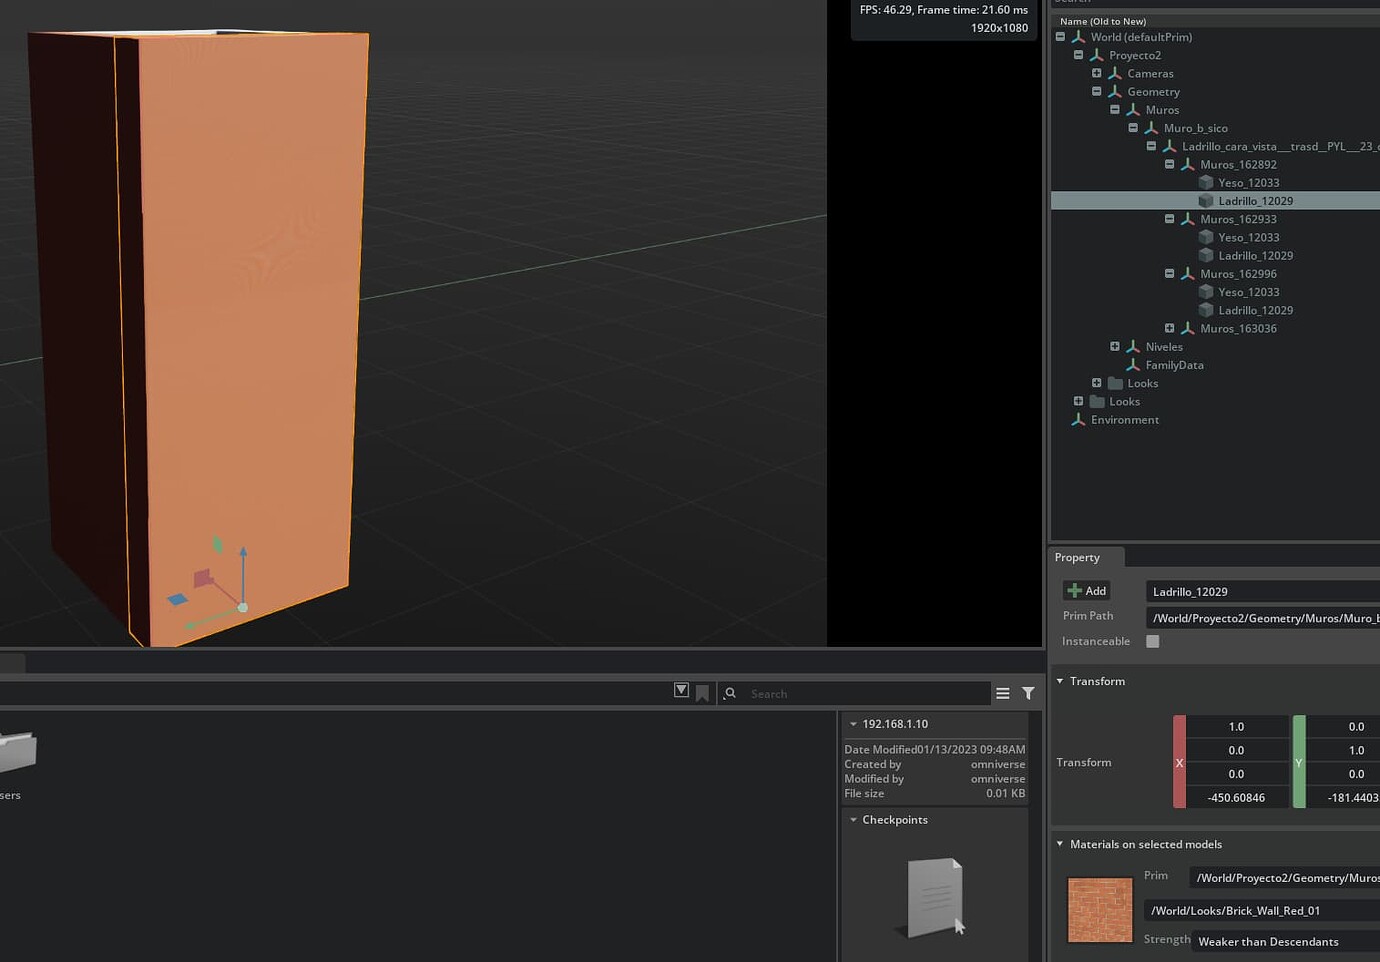Screen dimensions: 1380x962
Task: Click the Yeso_12033 mesh icon under Muros_162892
Action: (1205, 182)
